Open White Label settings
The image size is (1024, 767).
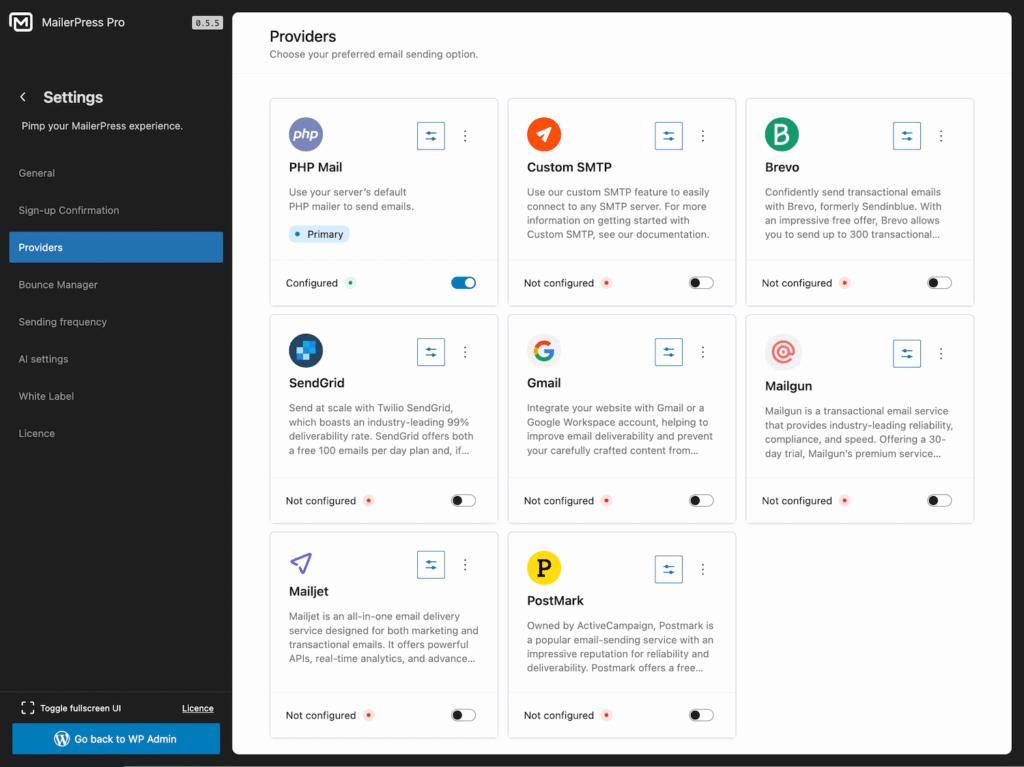pyautogui.click(x=116, y=397)
